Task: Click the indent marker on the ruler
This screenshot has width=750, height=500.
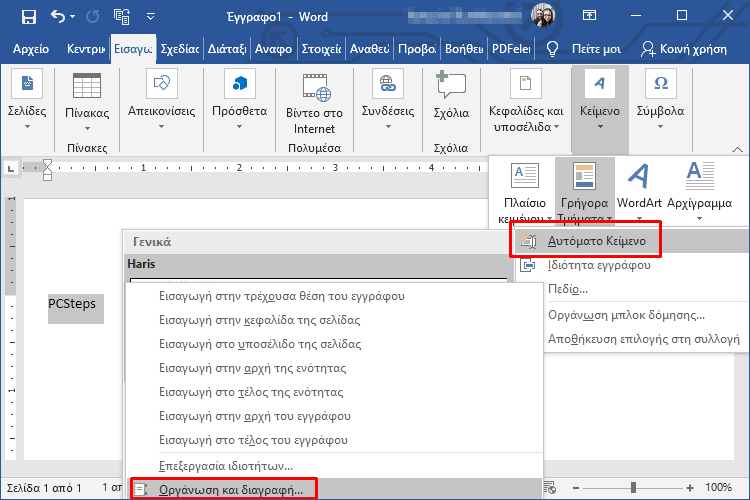Action: 47,170
